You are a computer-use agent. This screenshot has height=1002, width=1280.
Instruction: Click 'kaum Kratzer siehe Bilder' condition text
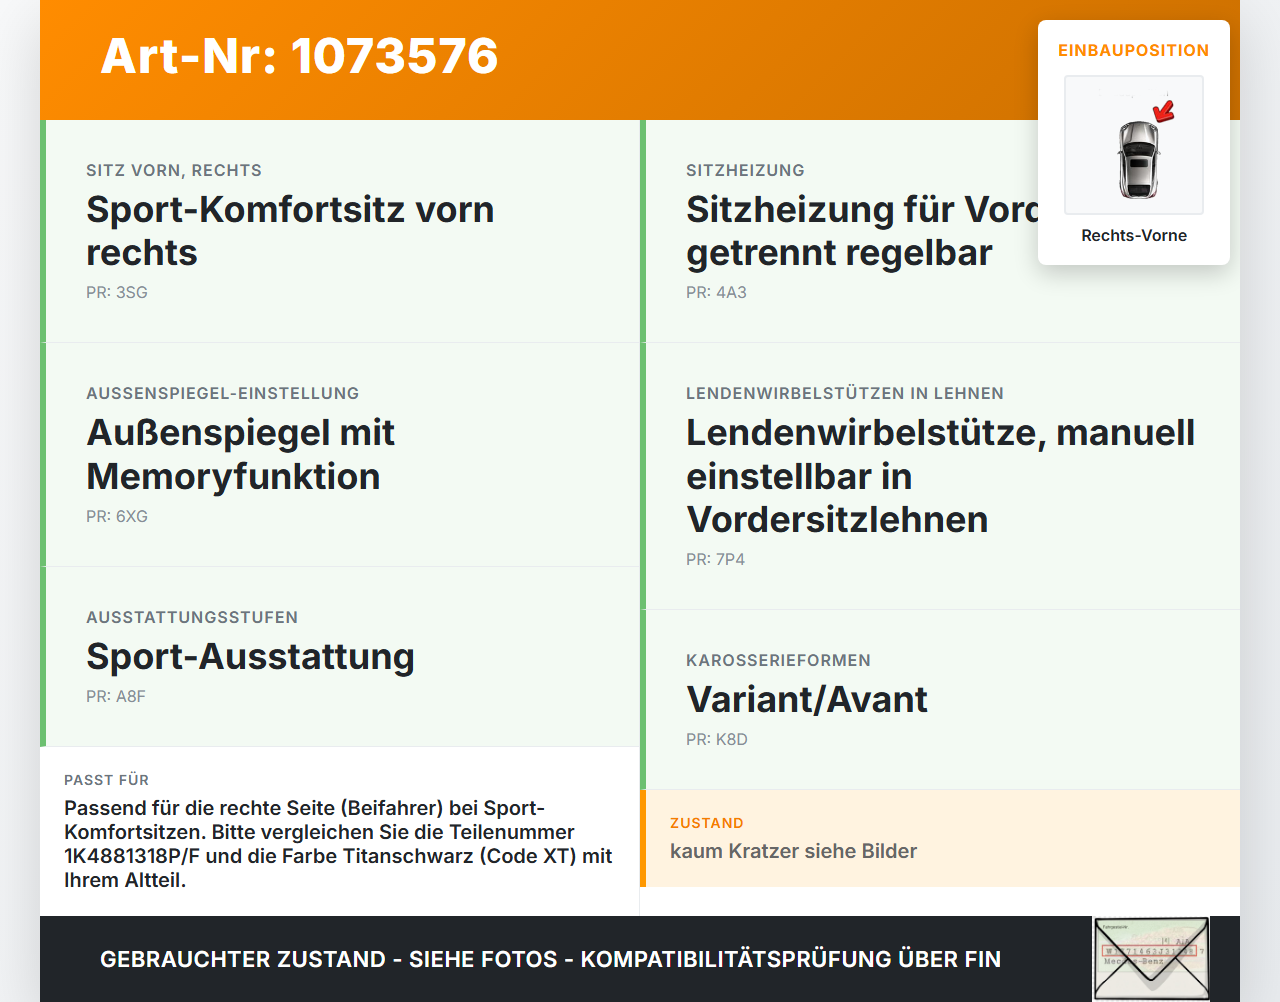coord(793,851)
